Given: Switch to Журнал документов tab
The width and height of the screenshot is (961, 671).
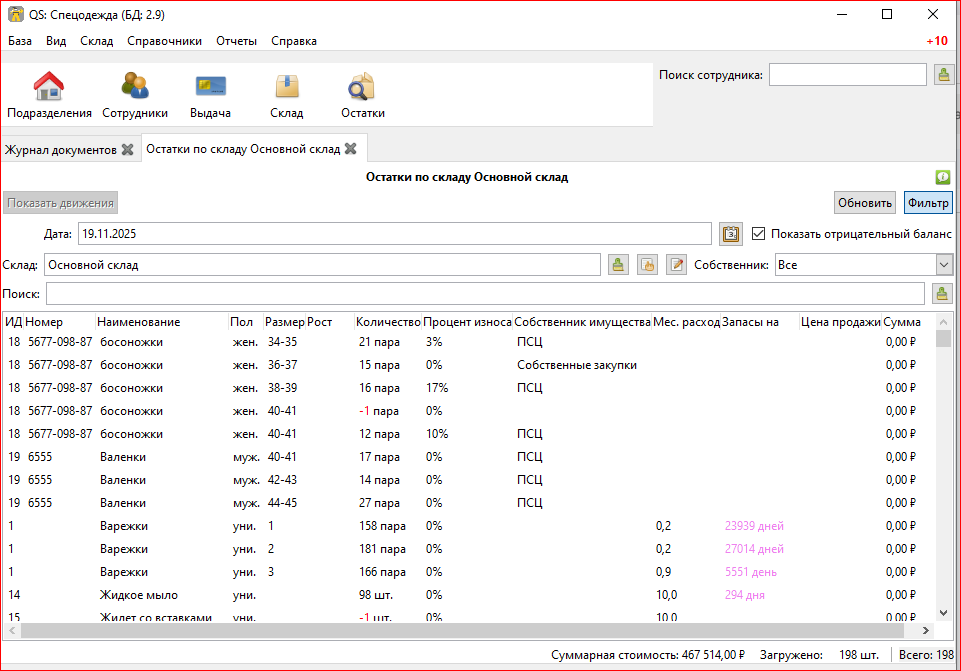Looking at the screenshot, I should click(60, 150).
